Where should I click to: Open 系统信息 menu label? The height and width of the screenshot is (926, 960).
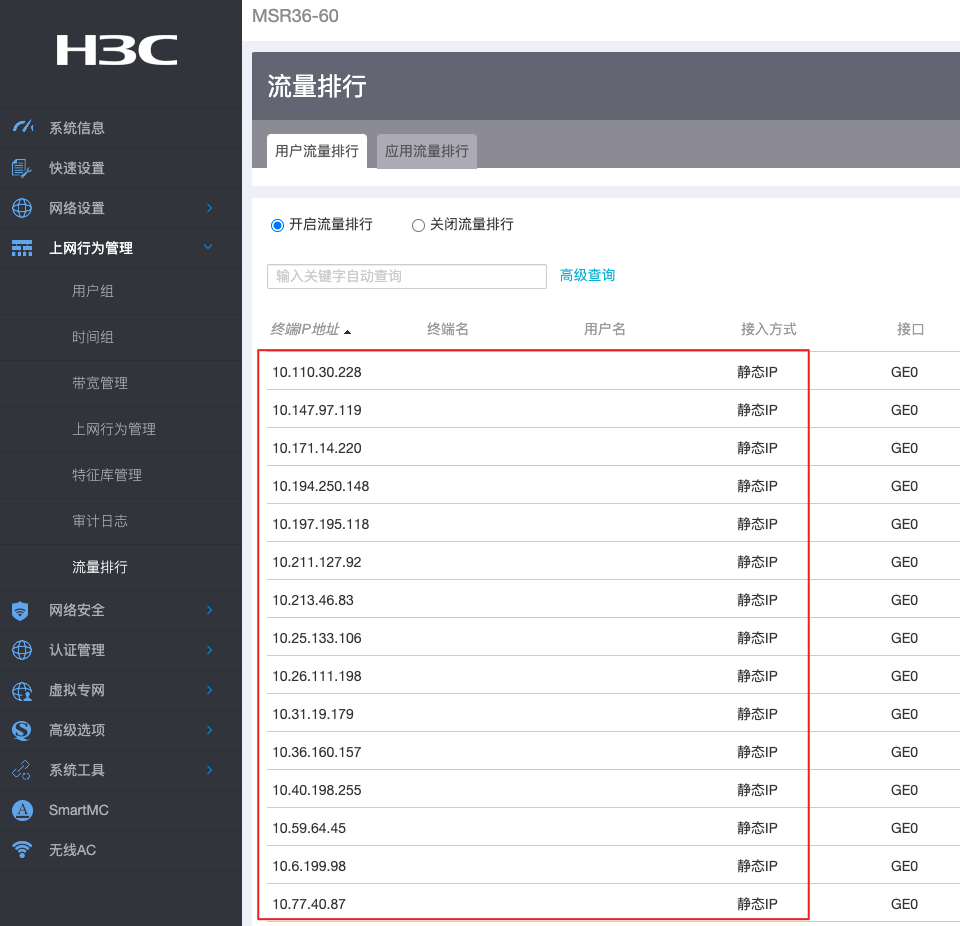(77, 127)
